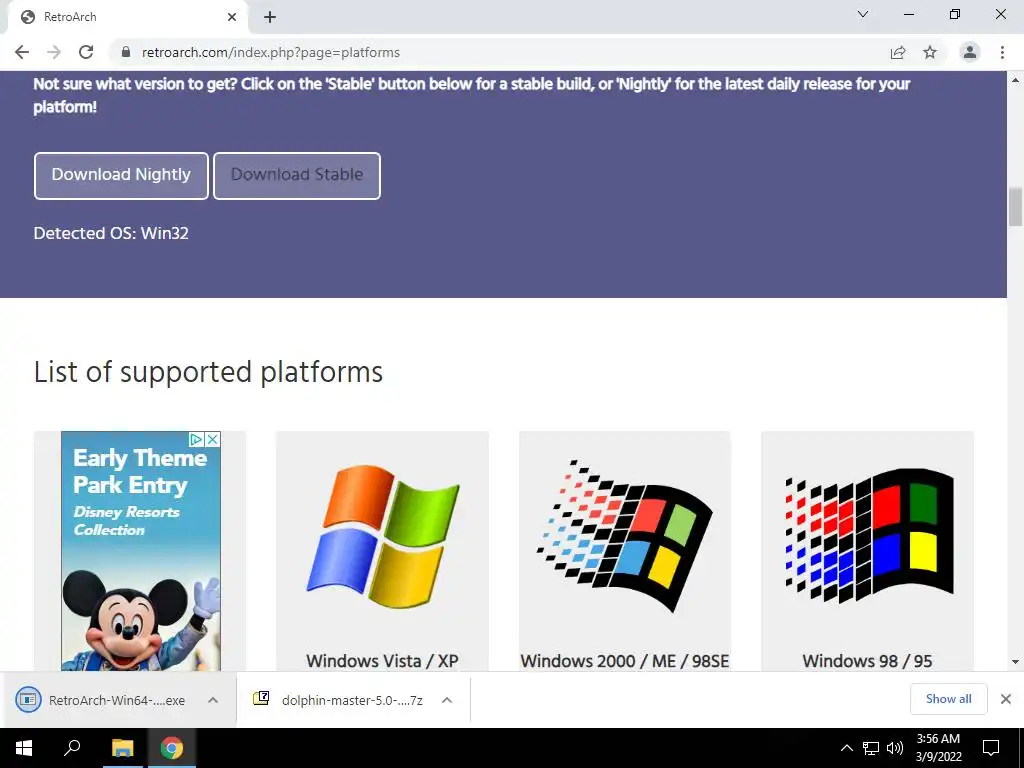Click the Chrome taskbar icon
Screen dimensions: 1024x768
pyautogui.click(x=172, y=748)
